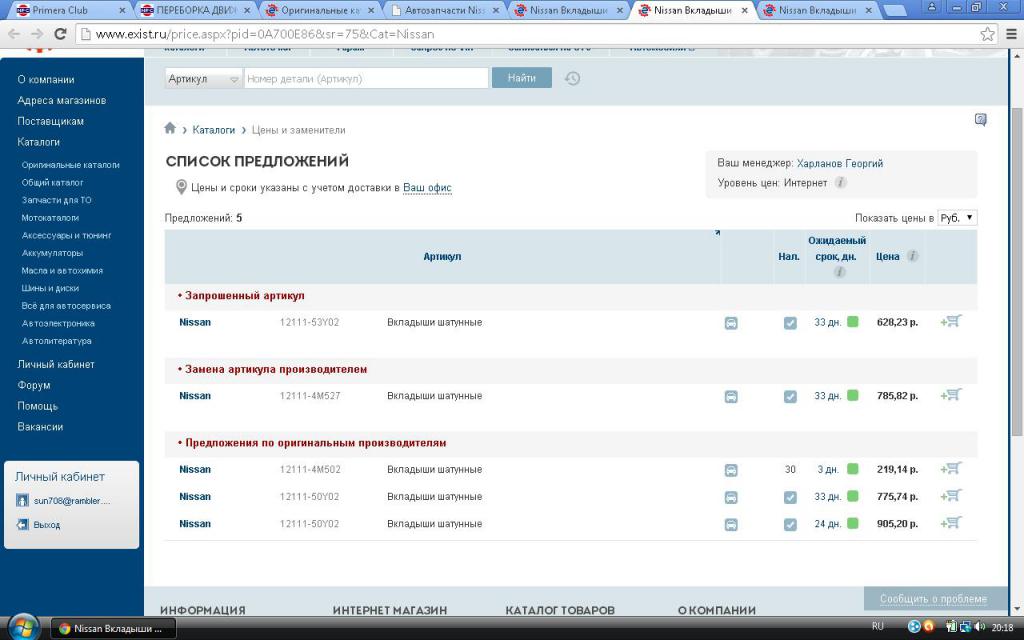Click the search history clock icon
The image size is (1024, 640).
[x=572, y=78]
